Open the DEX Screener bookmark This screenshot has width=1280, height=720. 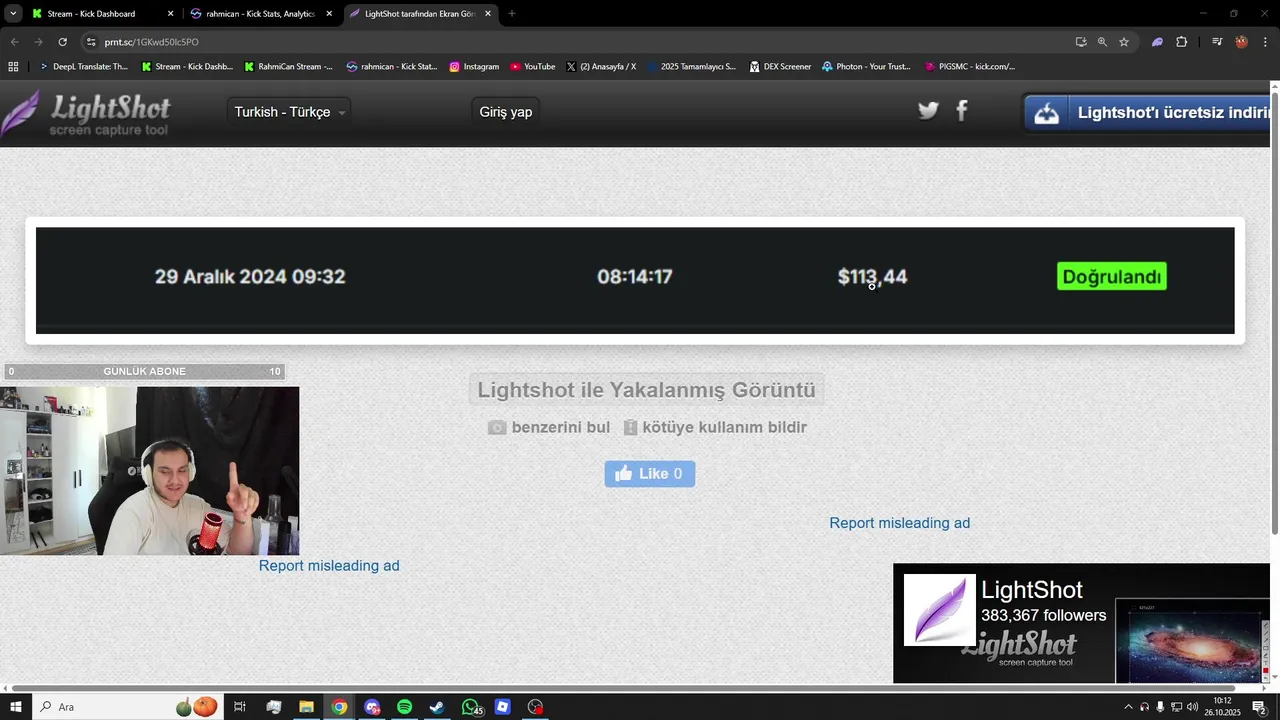(781, 67)
